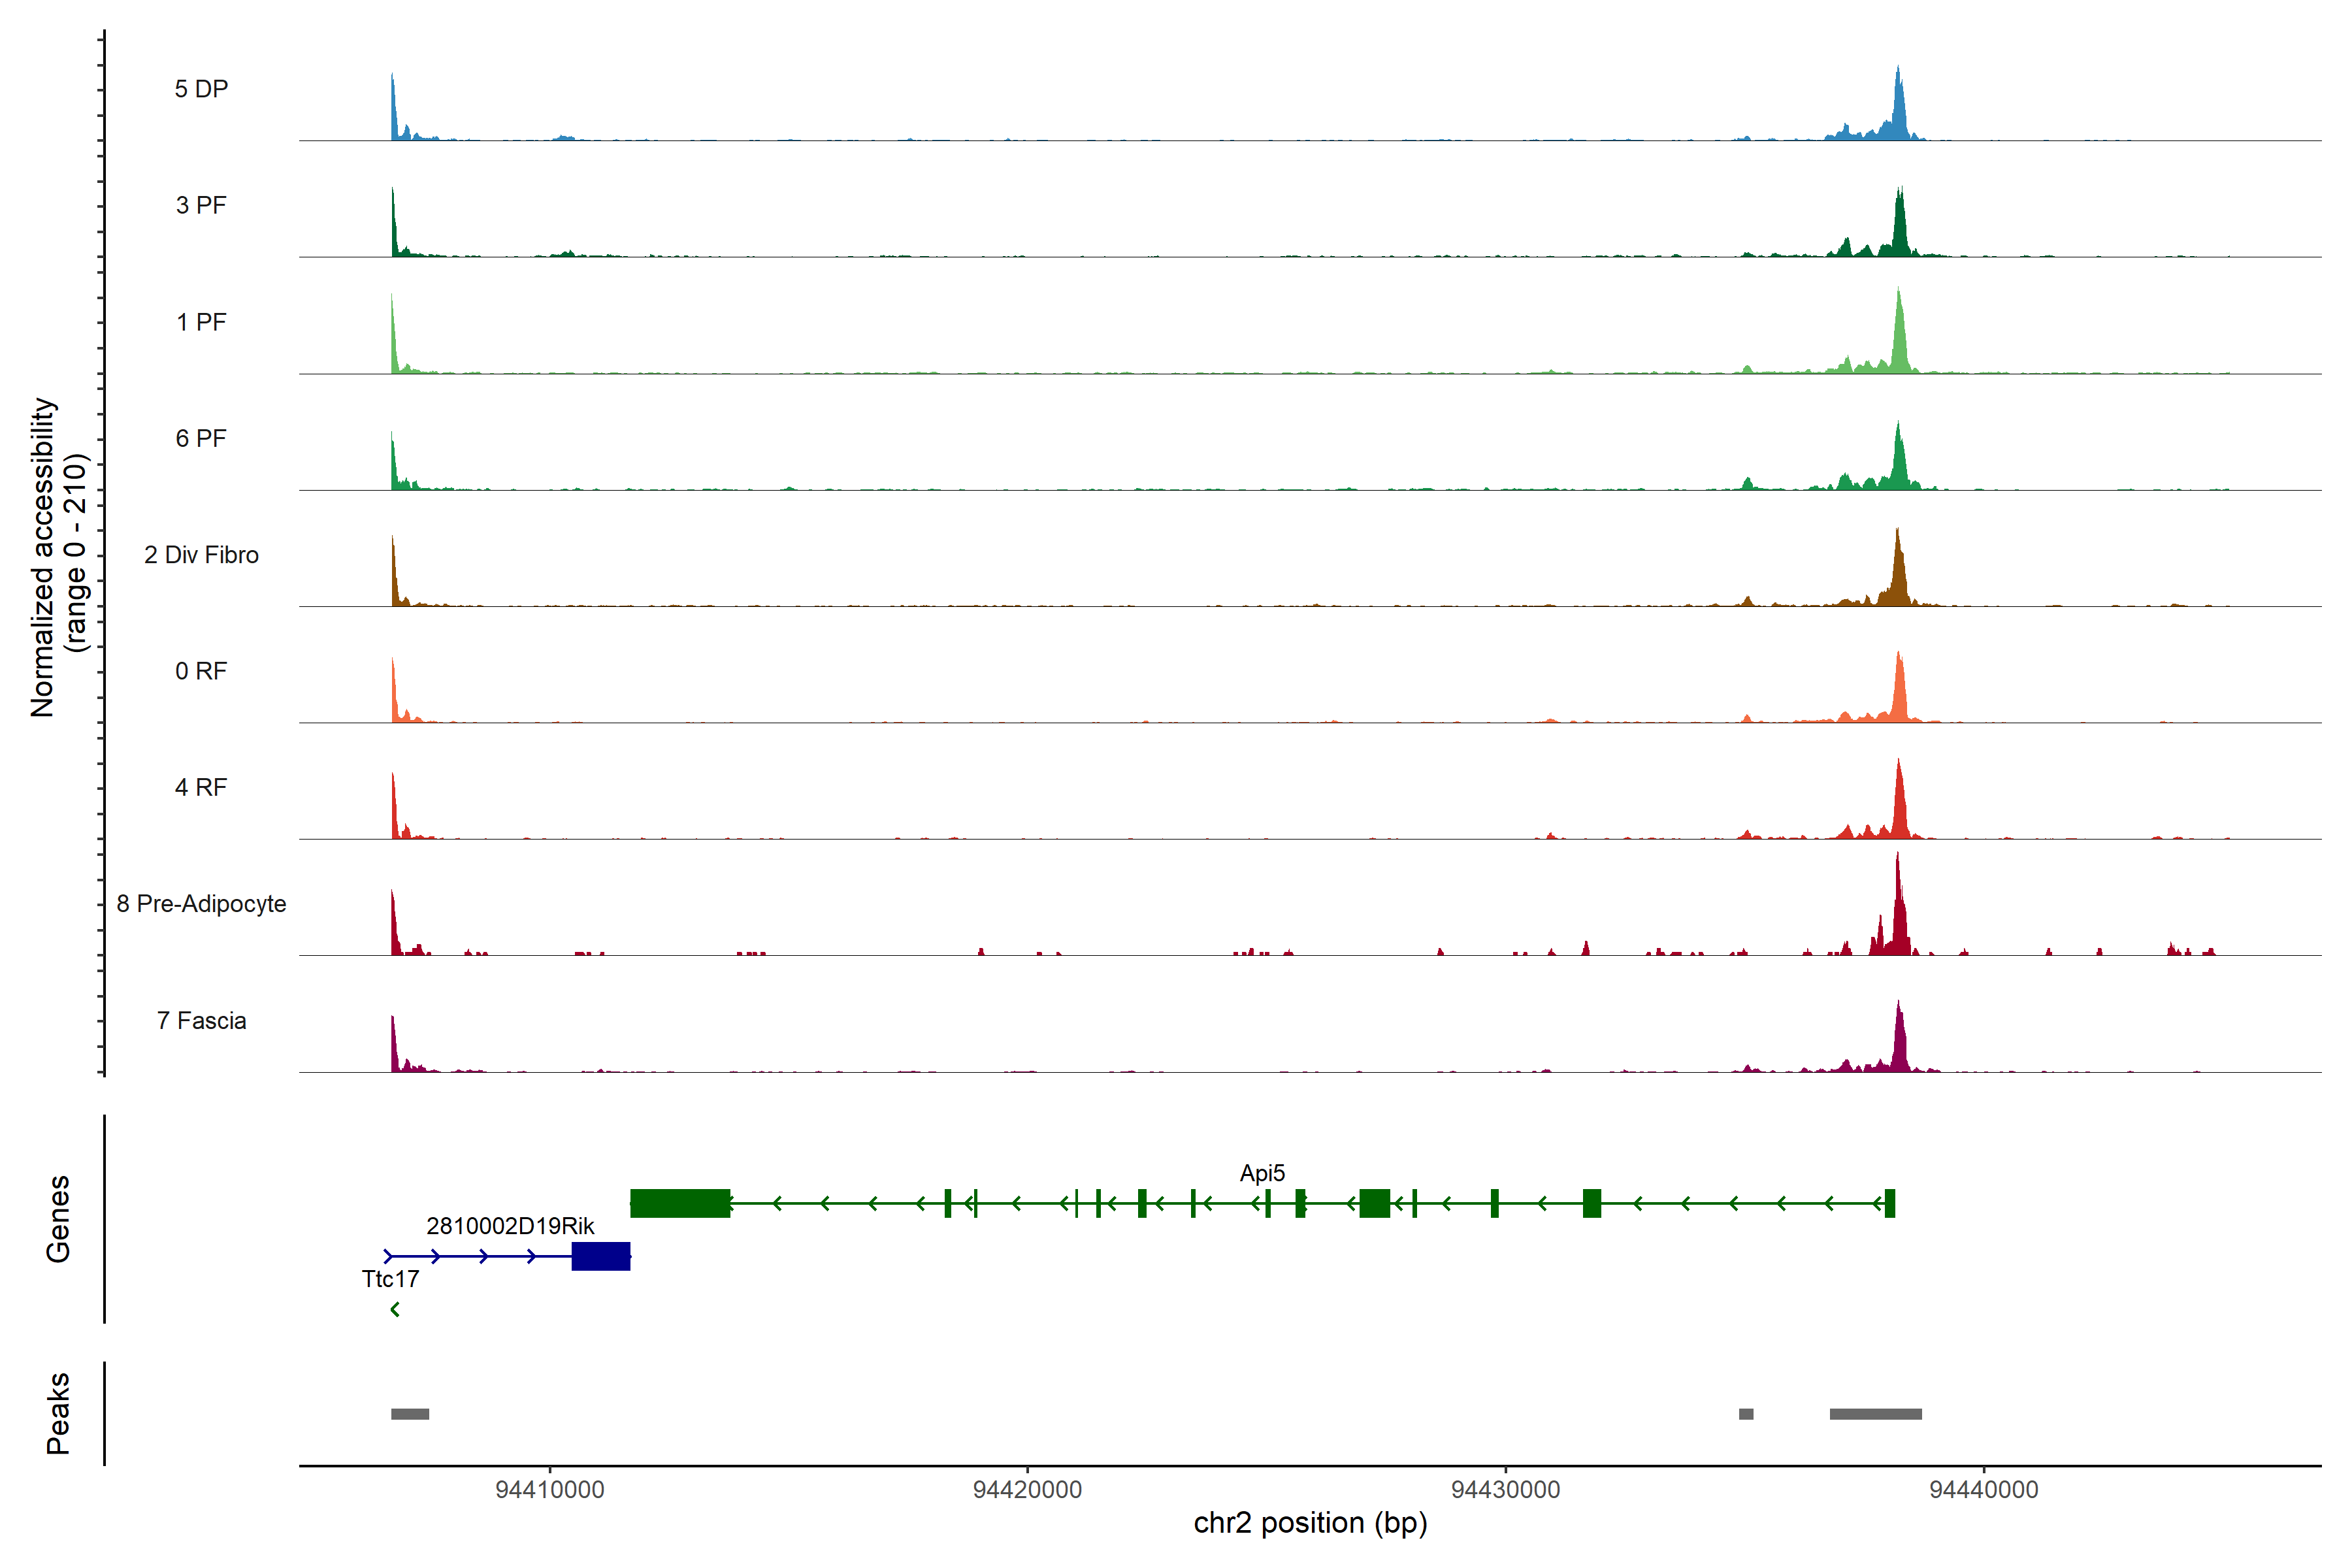2352x1568 pixels.
Task: Click the 94420000 x-axis tick label
Action: (x=1027, y=1490)
